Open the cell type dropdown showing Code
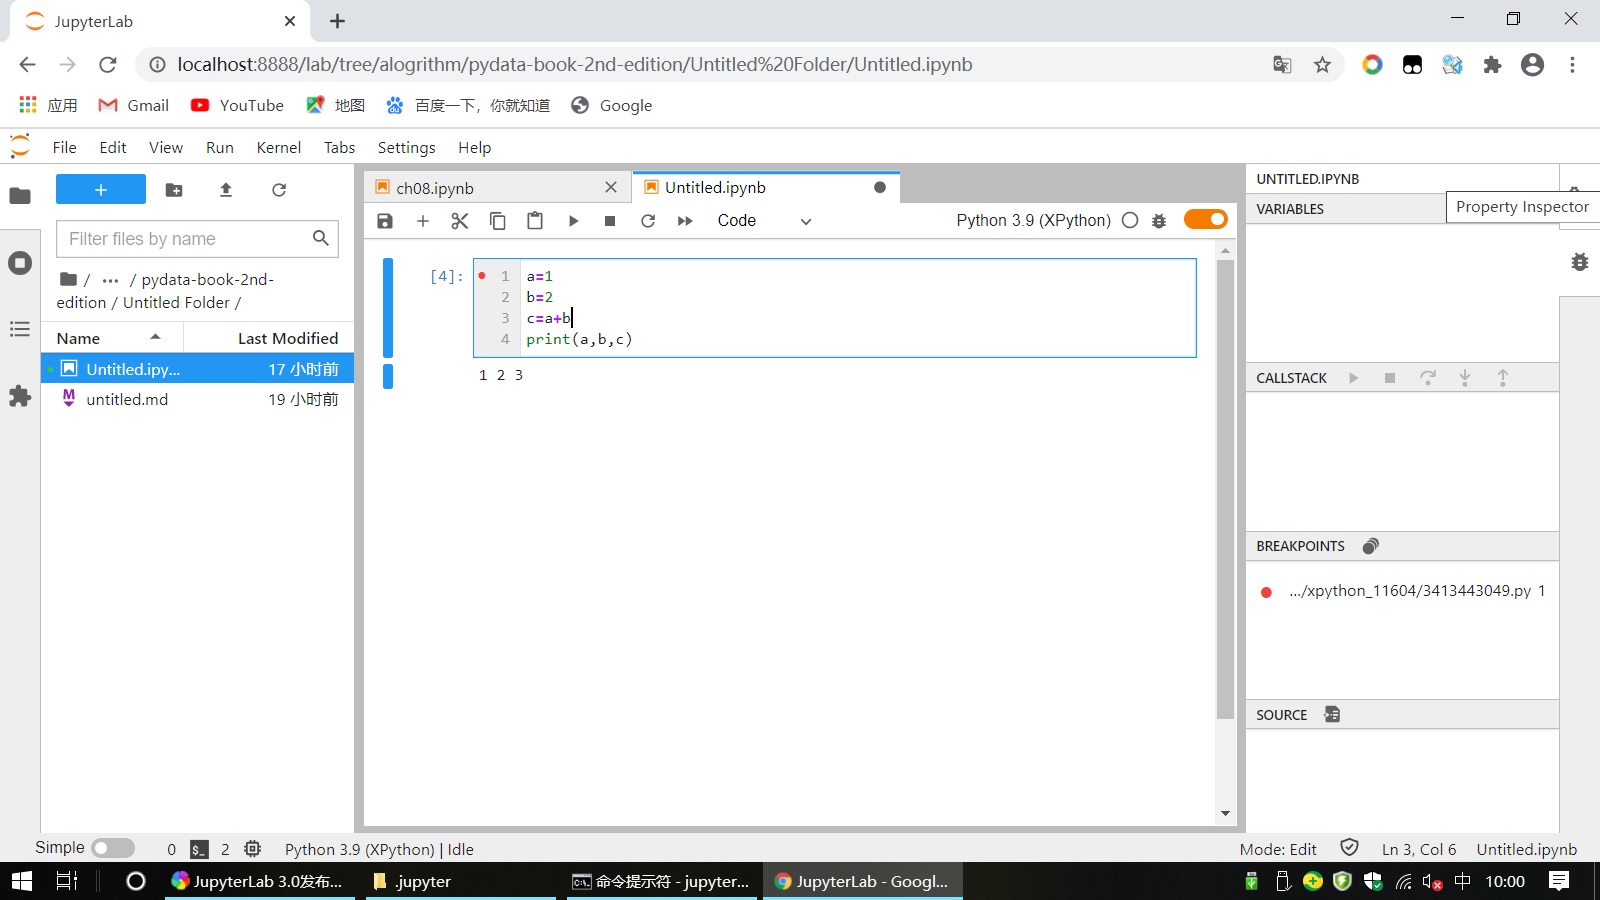This screenshot has height=900, width=1600. tap(765, 221)
